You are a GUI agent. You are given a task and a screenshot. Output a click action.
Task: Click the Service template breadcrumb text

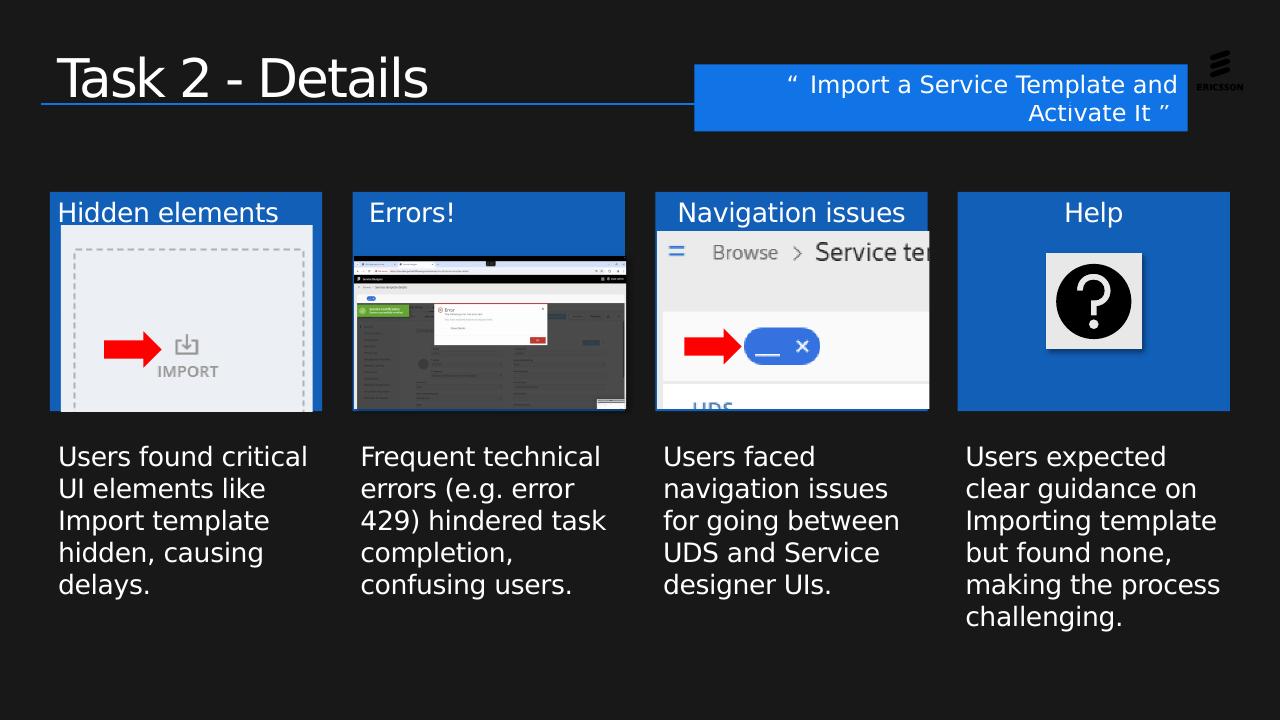click(x=872, y=252)
